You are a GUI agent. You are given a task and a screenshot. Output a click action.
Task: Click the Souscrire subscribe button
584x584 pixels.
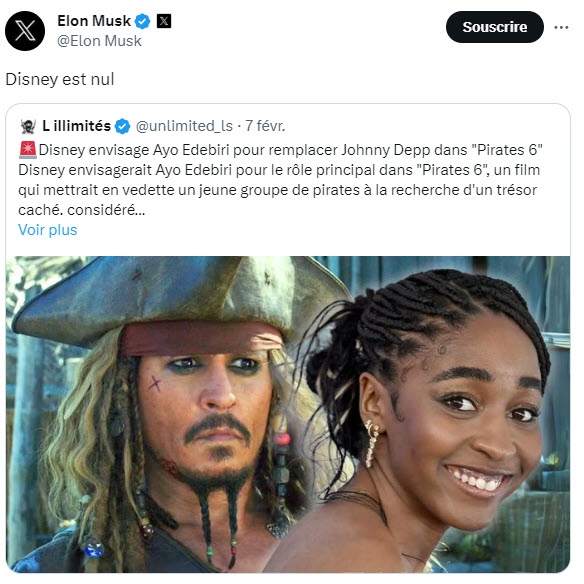pos(495,27)
